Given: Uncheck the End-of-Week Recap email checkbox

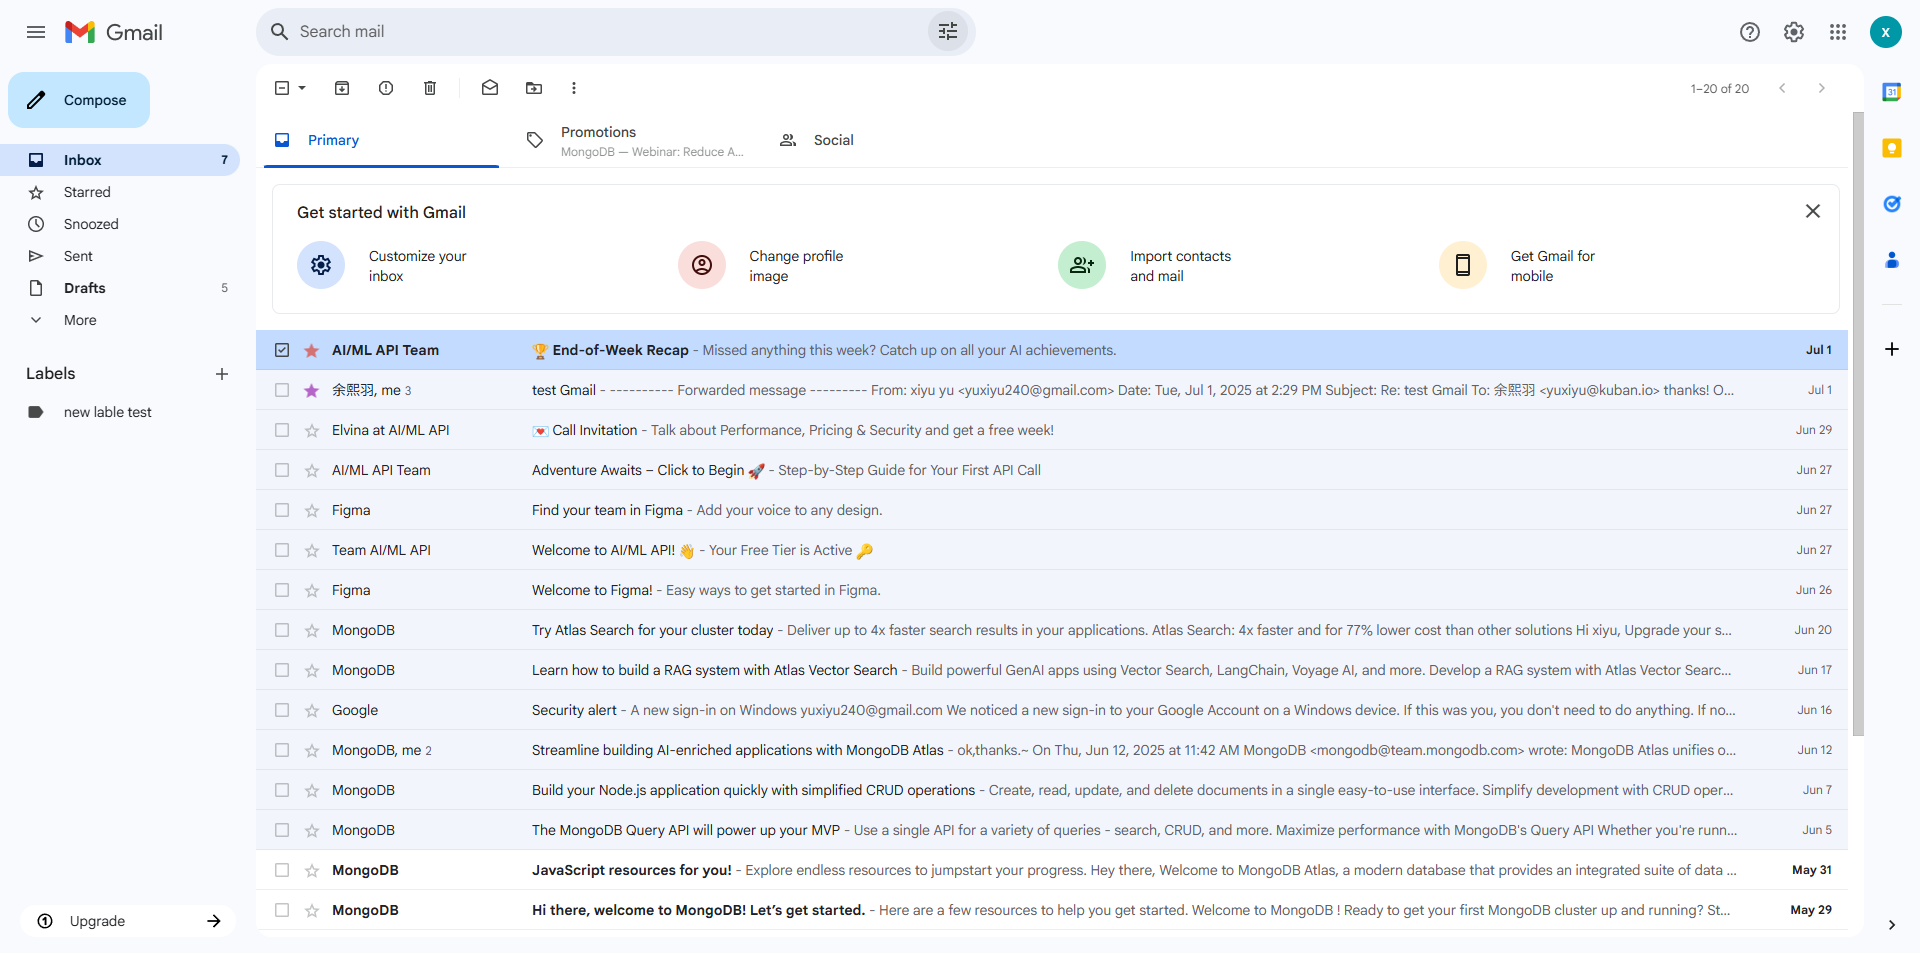Looking at the screenshot, I should click(x=282, y=350).
